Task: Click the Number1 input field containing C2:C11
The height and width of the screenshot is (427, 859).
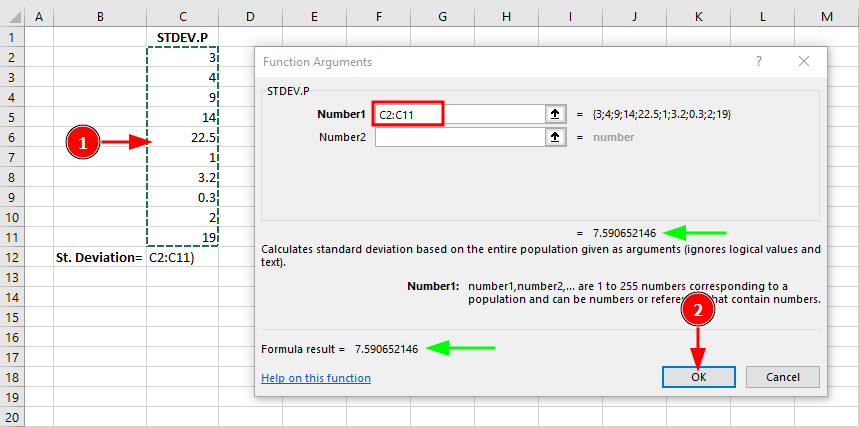Action: coord(408,114)
